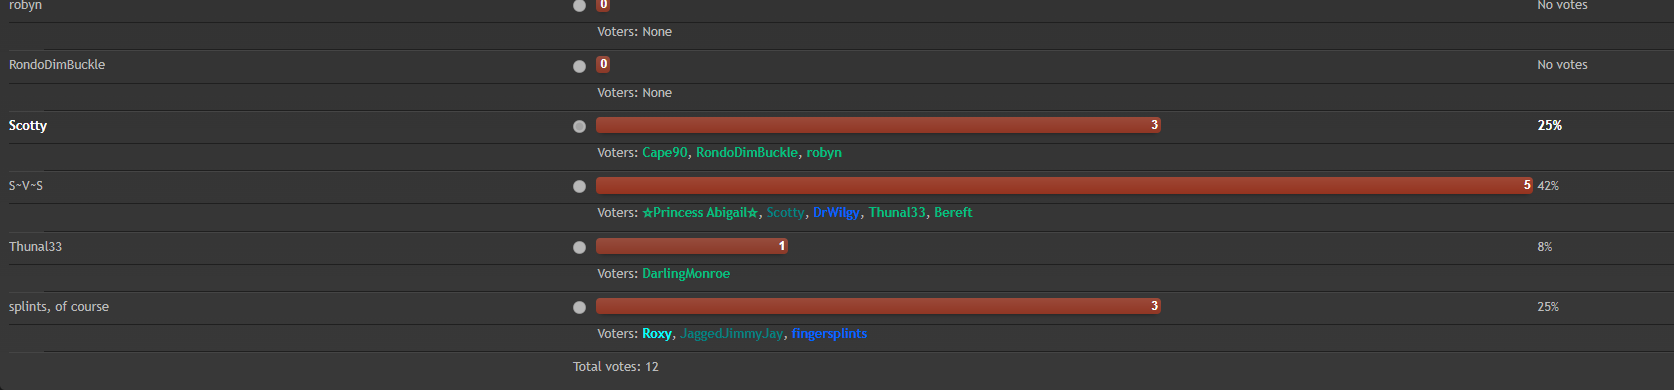The image size is (1674, 390).
Task: Click the robyn zero vote badge
Action: coord(603,5)
